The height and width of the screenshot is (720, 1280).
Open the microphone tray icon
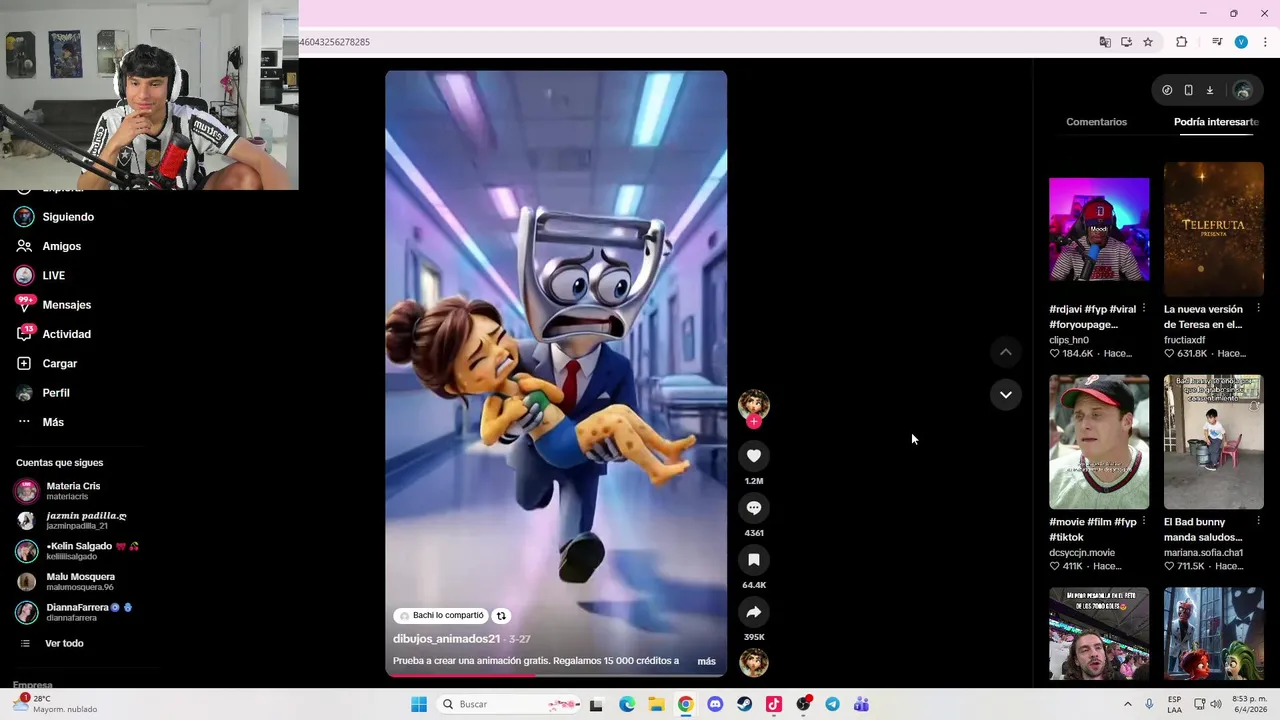tap(1149, 704)
